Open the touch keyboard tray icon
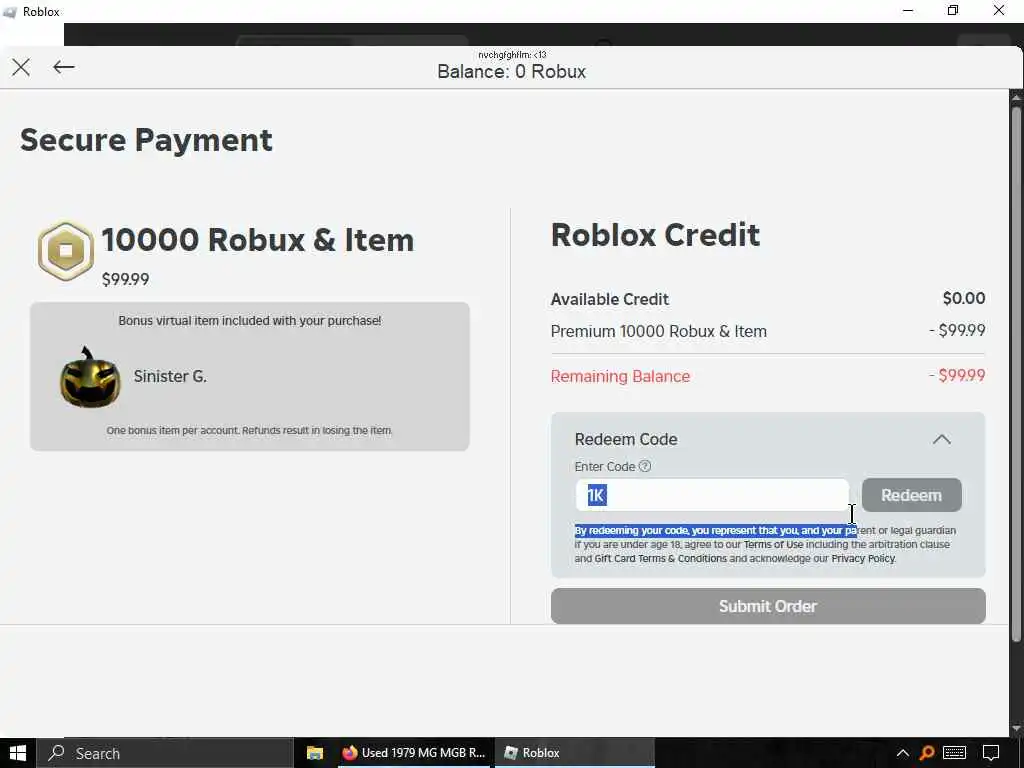The width and height of the screenshot is (1024, 768). (955, 753)
